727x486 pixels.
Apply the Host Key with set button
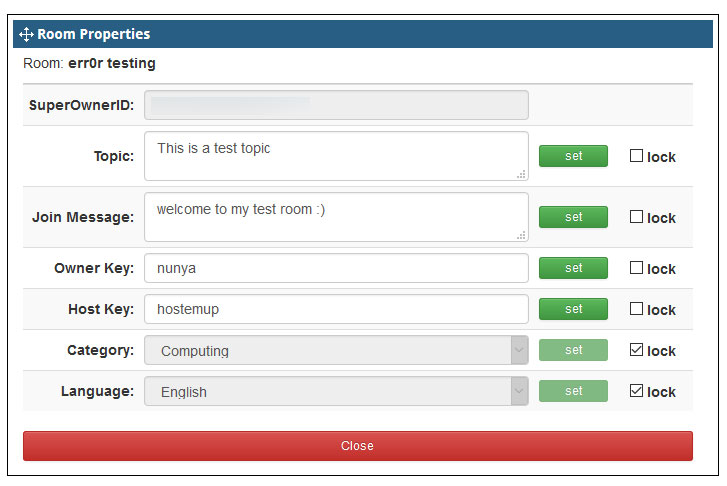coord(573,309)
